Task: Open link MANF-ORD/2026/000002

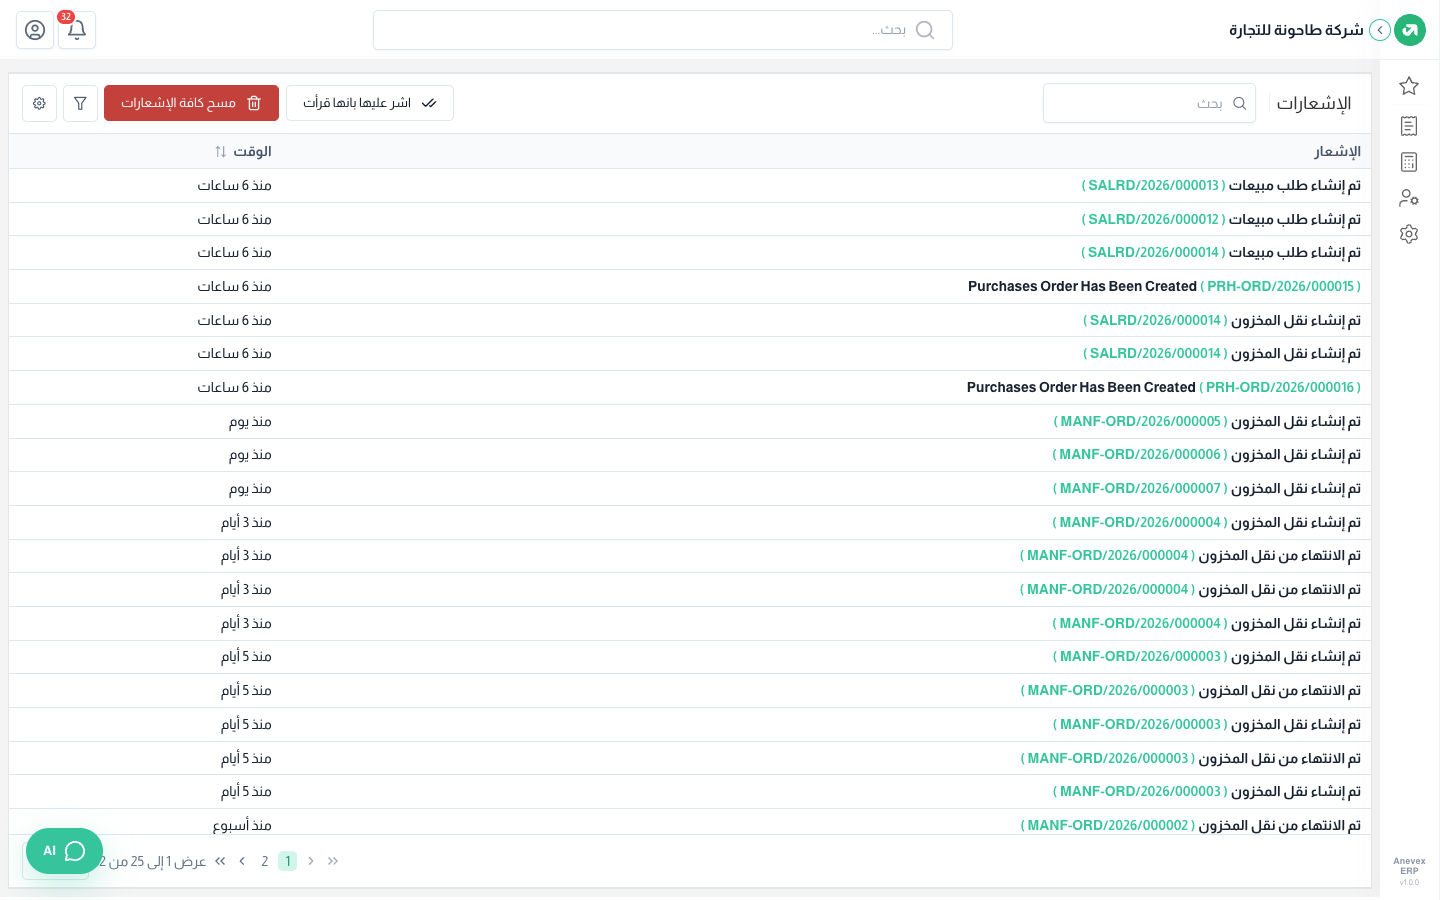Action: (x=1108, y=826)
